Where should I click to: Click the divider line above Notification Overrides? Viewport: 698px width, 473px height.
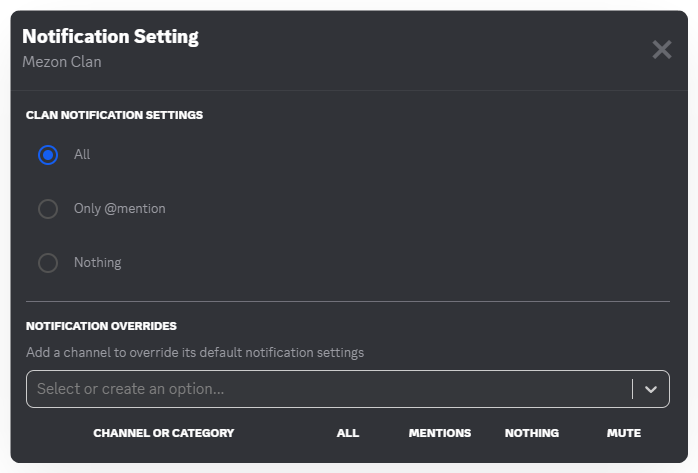pyautogui.click(x=348, y=301)
